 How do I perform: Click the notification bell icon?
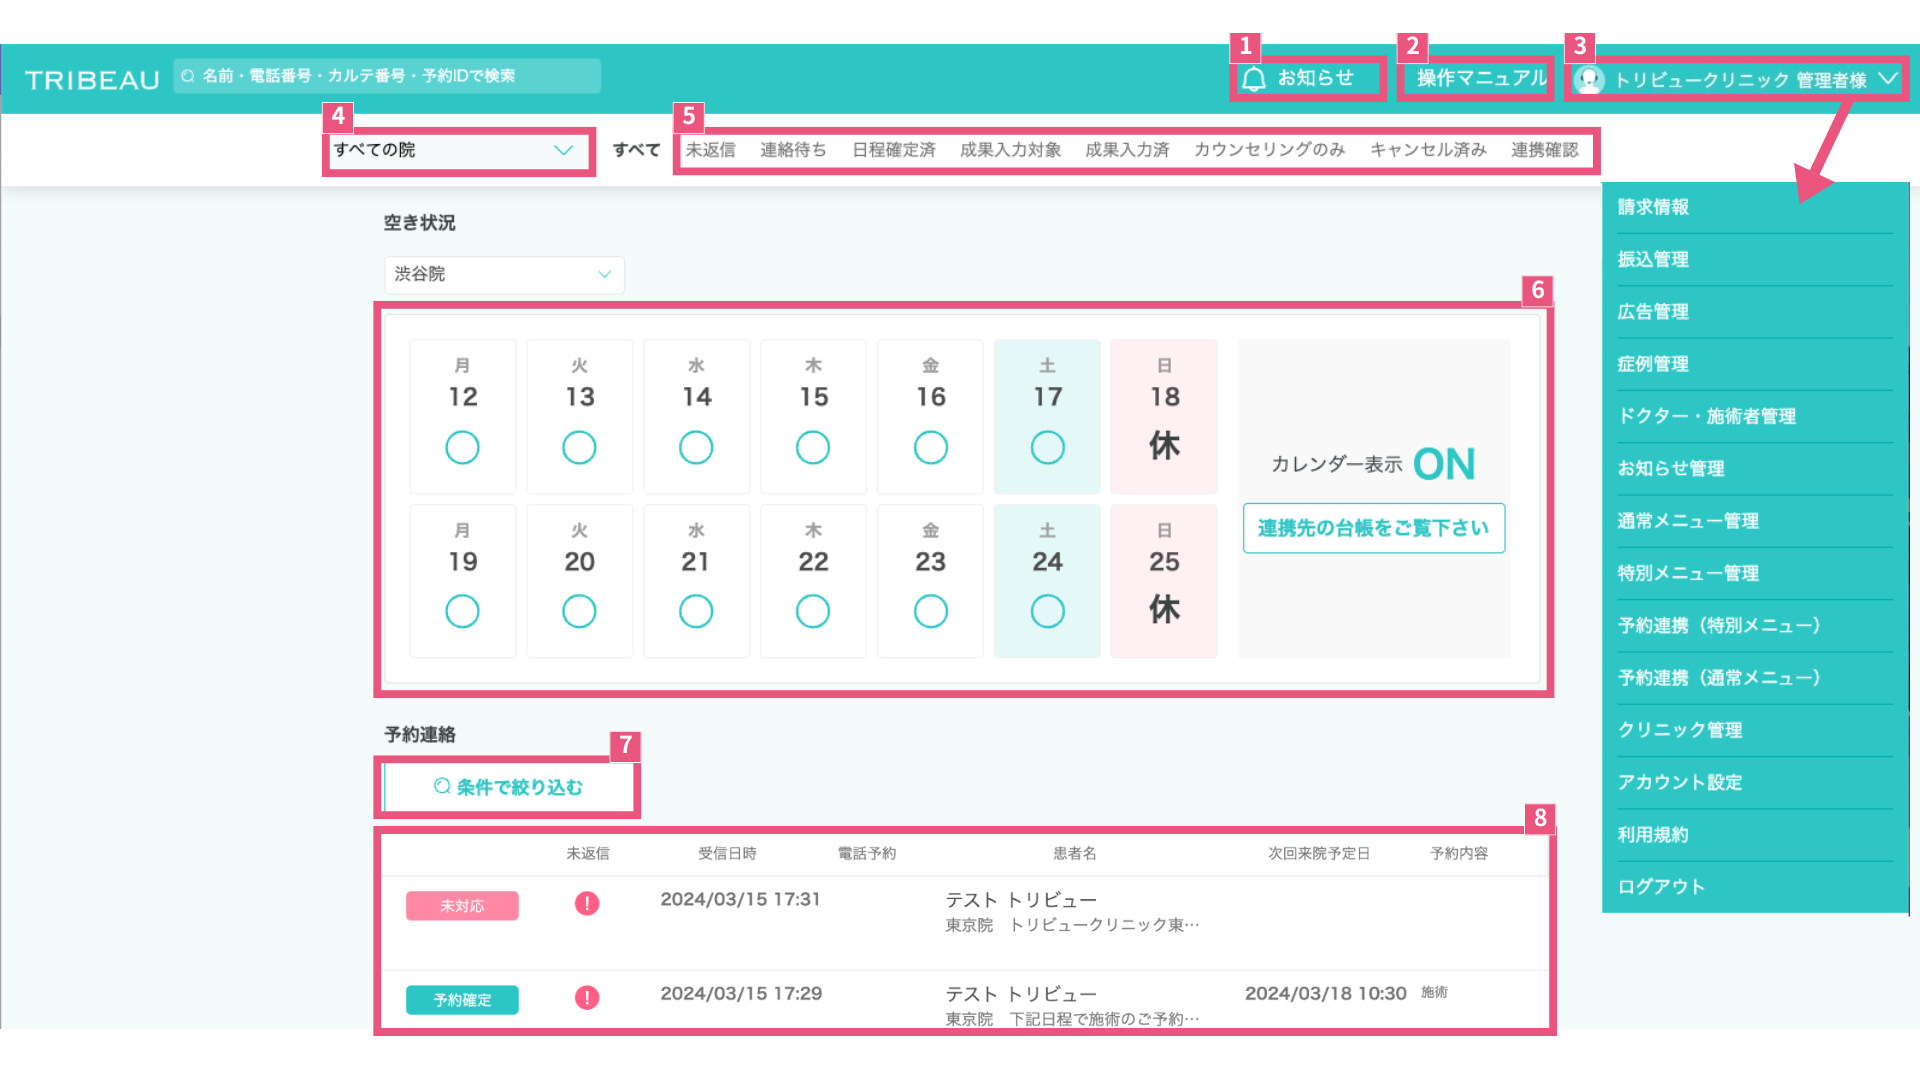pyautogui.click(x=1254, y=79)
